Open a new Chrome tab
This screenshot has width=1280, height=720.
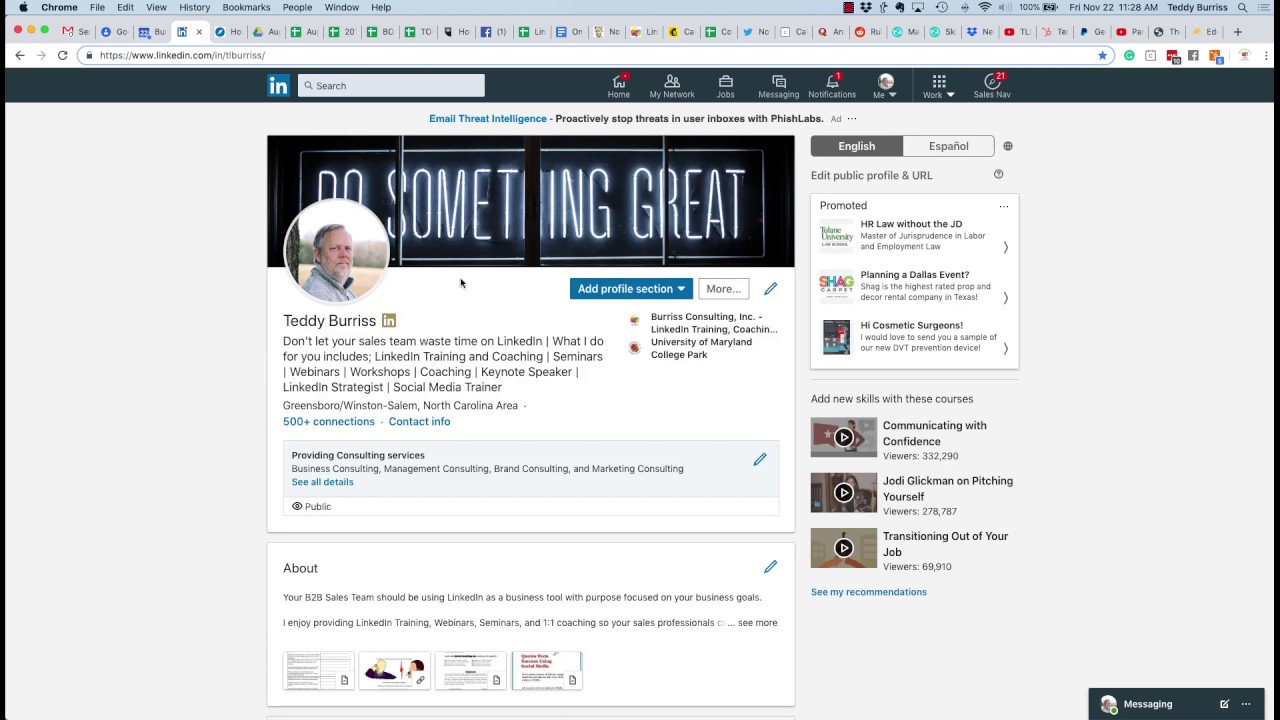point(1237,32)
